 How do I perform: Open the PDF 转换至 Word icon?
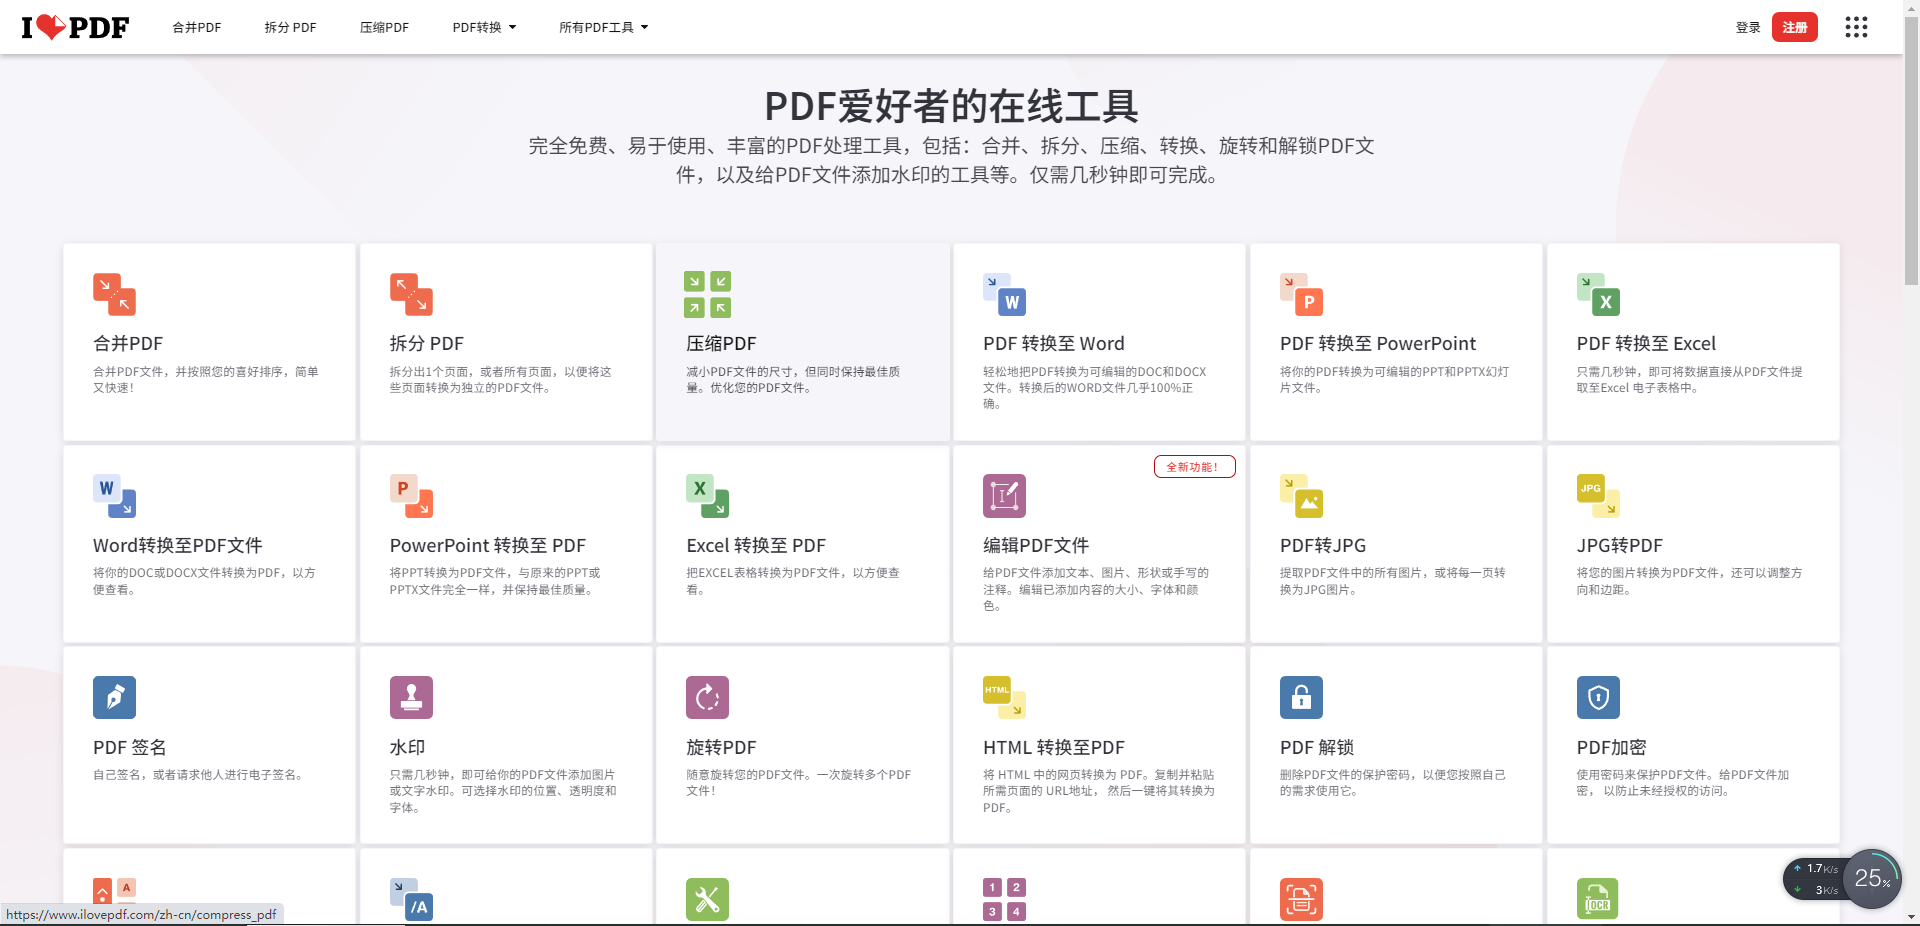[x=1004, y=294]
